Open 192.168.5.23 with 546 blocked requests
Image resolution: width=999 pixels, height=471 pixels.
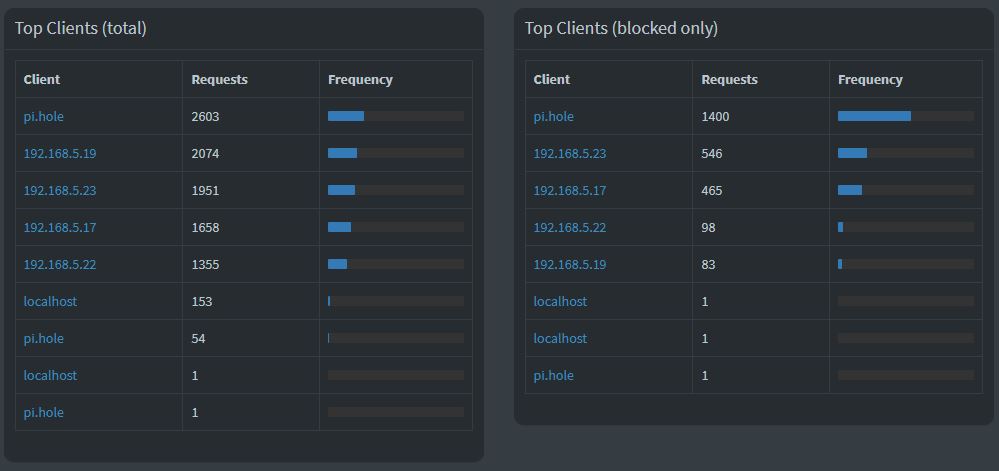570,154
